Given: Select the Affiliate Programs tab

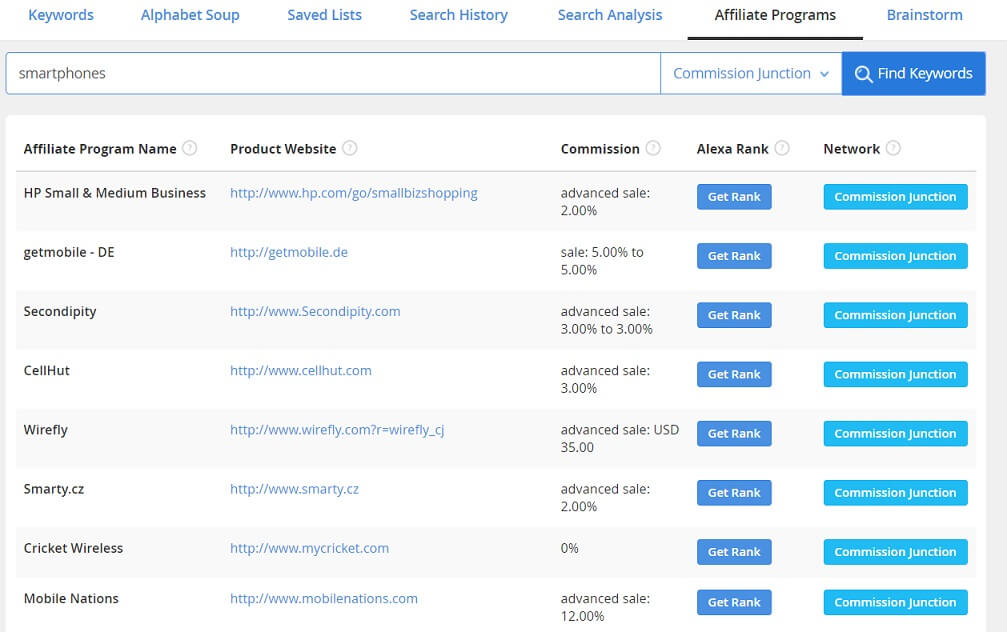Looking at the screenshot, I should [775, 15].
